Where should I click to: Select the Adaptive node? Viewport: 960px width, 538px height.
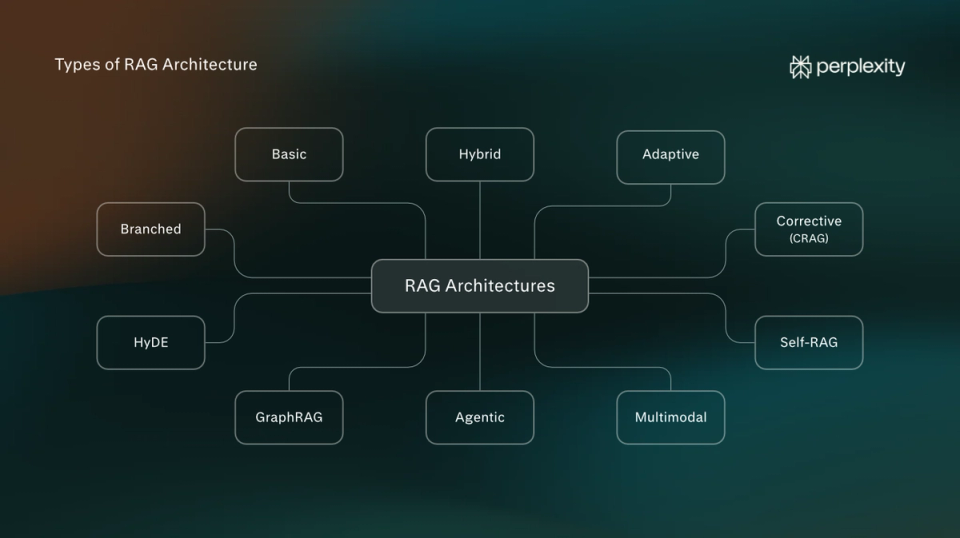click(x=671, y=157)
